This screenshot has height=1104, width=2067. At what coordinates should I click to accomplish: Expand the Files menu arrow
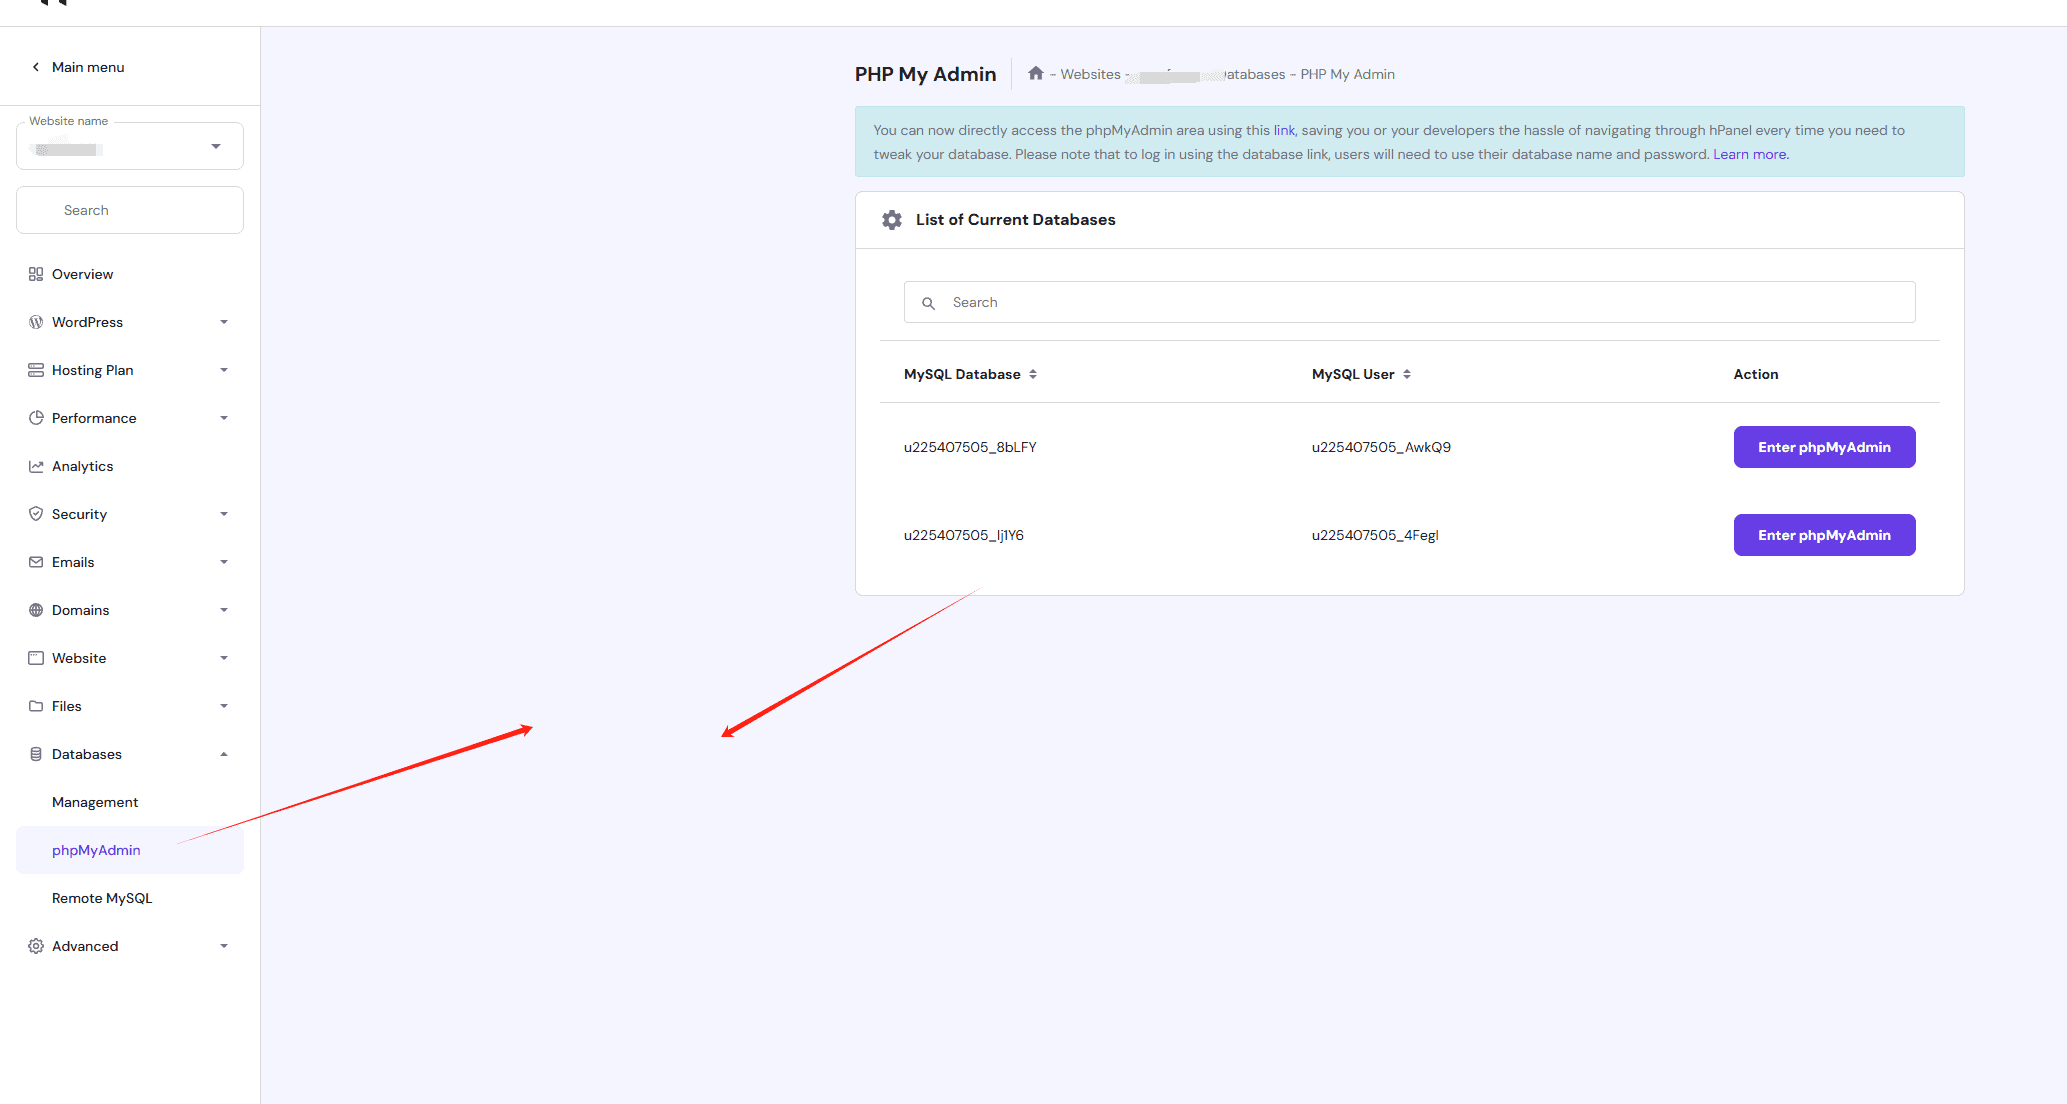click(224, 706)
